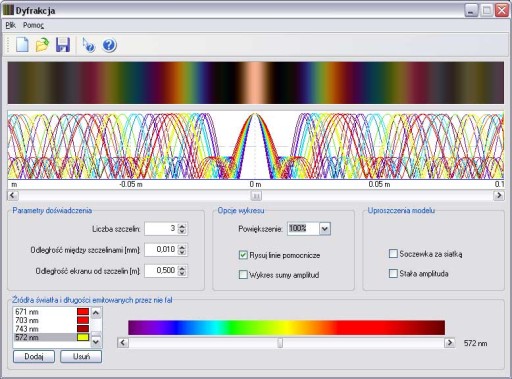The image size is (512, 379).
Task: Open the Plik menu
Action: point(10,25)
